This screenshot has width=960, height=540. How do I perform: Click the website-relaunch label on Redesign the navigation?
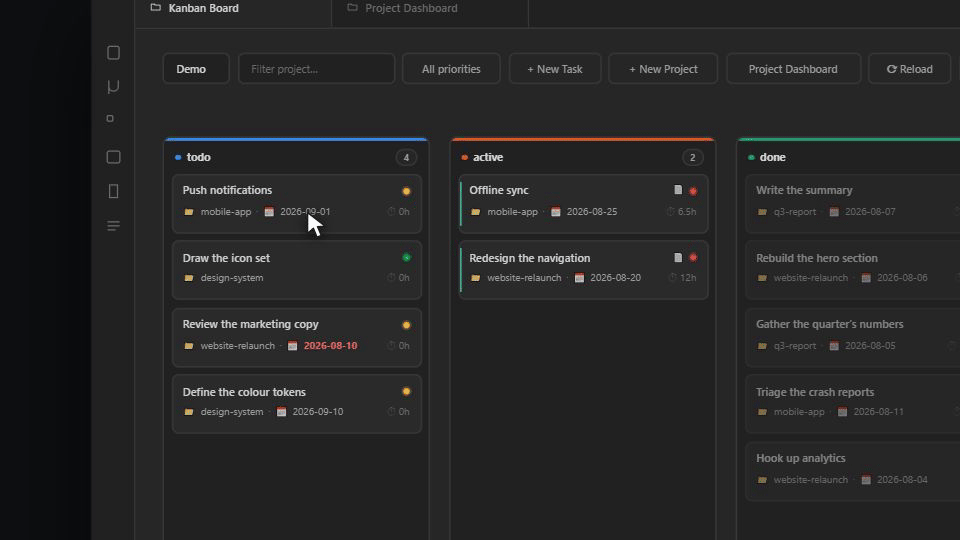(x=524, y=278)
